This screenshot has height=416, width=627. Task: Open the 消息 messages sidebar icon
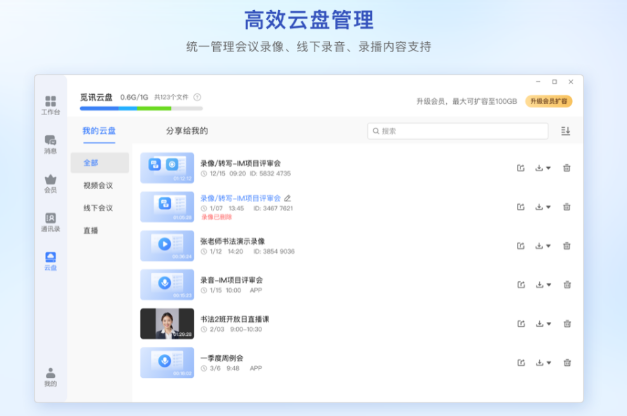50,144
